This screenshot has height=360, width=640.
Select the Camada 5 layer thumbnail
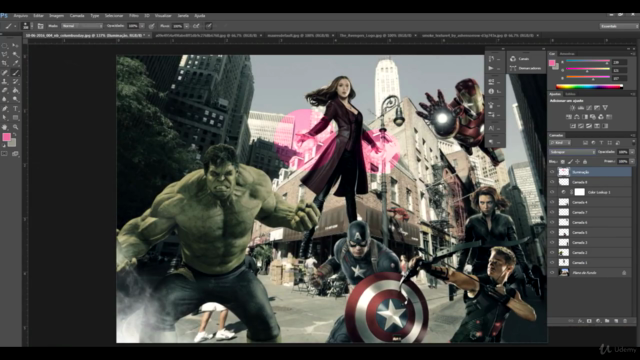coord(564,232)
